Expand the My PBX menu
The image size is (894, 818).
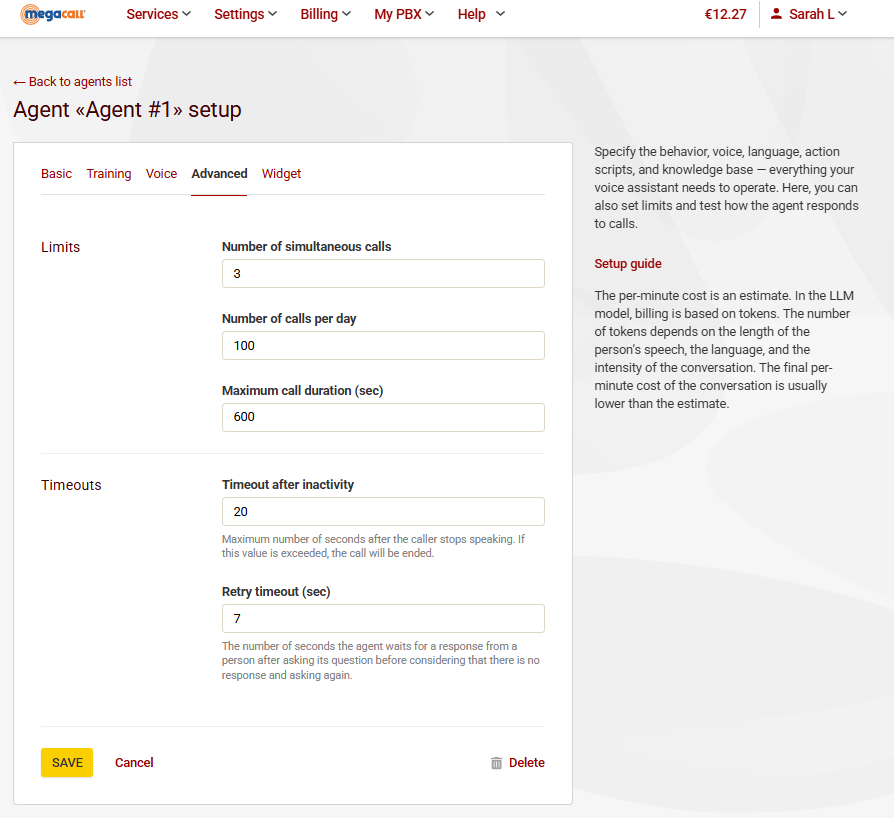tap(404, 14)
